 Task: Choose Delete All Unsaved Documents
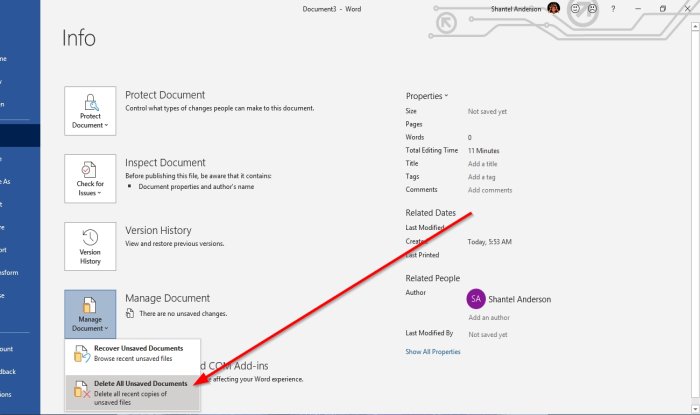point(133,393)
